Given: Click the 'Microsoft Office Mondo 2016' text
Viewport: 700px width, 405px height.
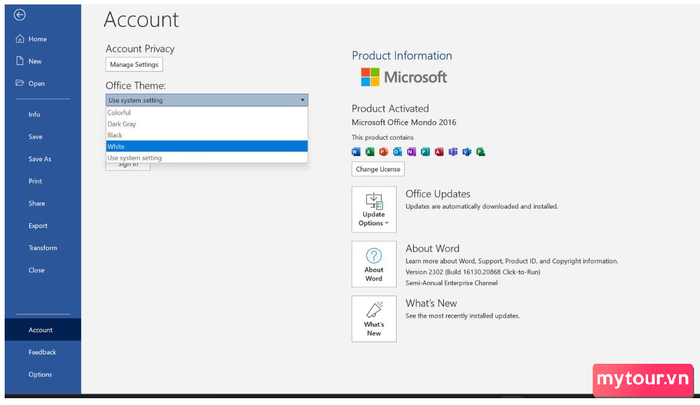Looking at the screenshot, I should click(404, 122).
